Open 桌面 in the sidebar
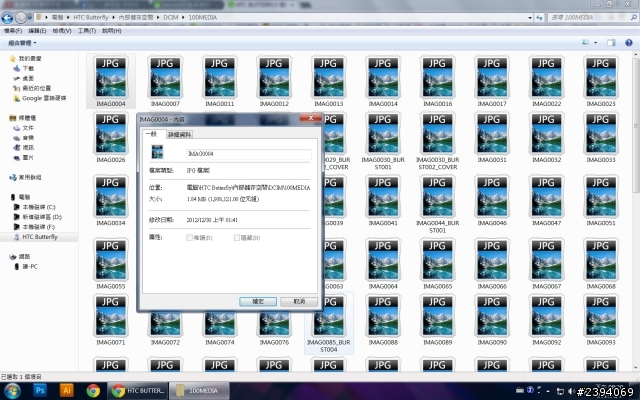640x400 pixels. pos(28,78)
